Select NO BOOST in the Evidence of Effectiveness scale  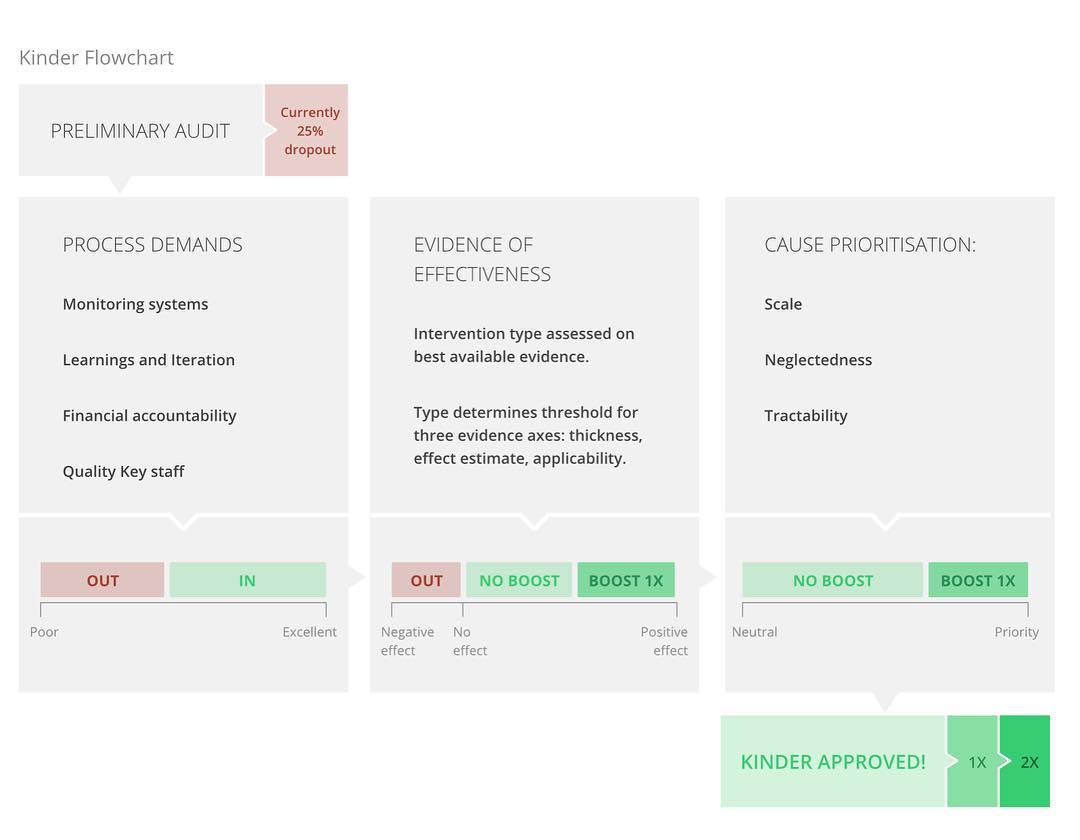tap(519, 580)
